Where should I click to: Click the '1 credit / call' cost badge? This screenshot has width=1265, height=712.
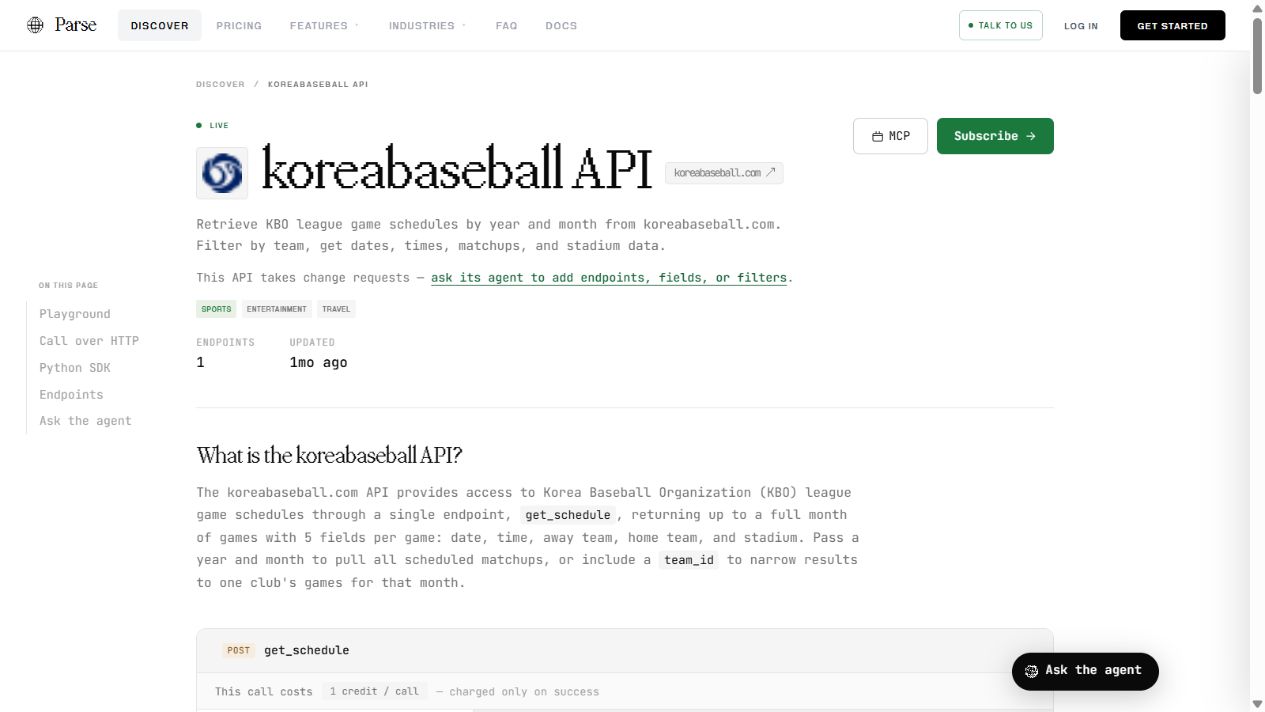coord(374,691)
